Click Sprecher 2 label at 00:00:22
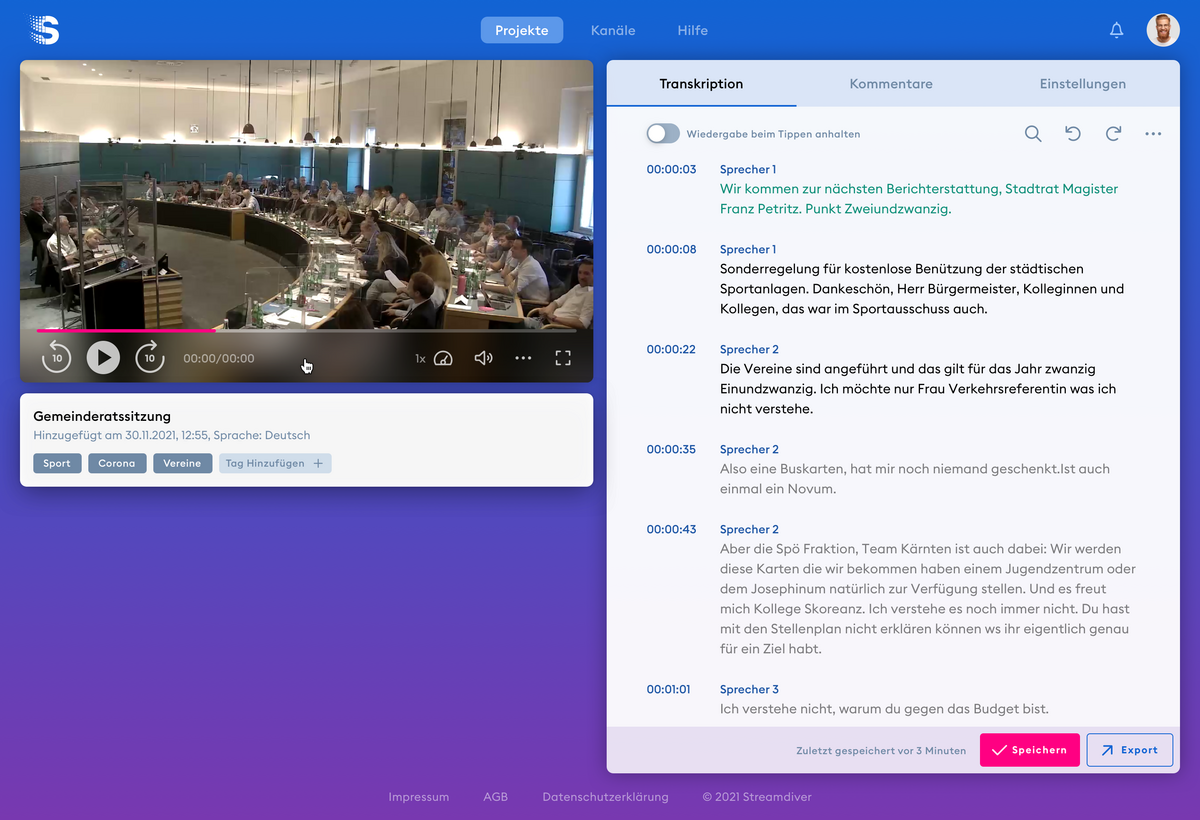This screenshot has height=820, width=1200. click(x=749, y=349)
